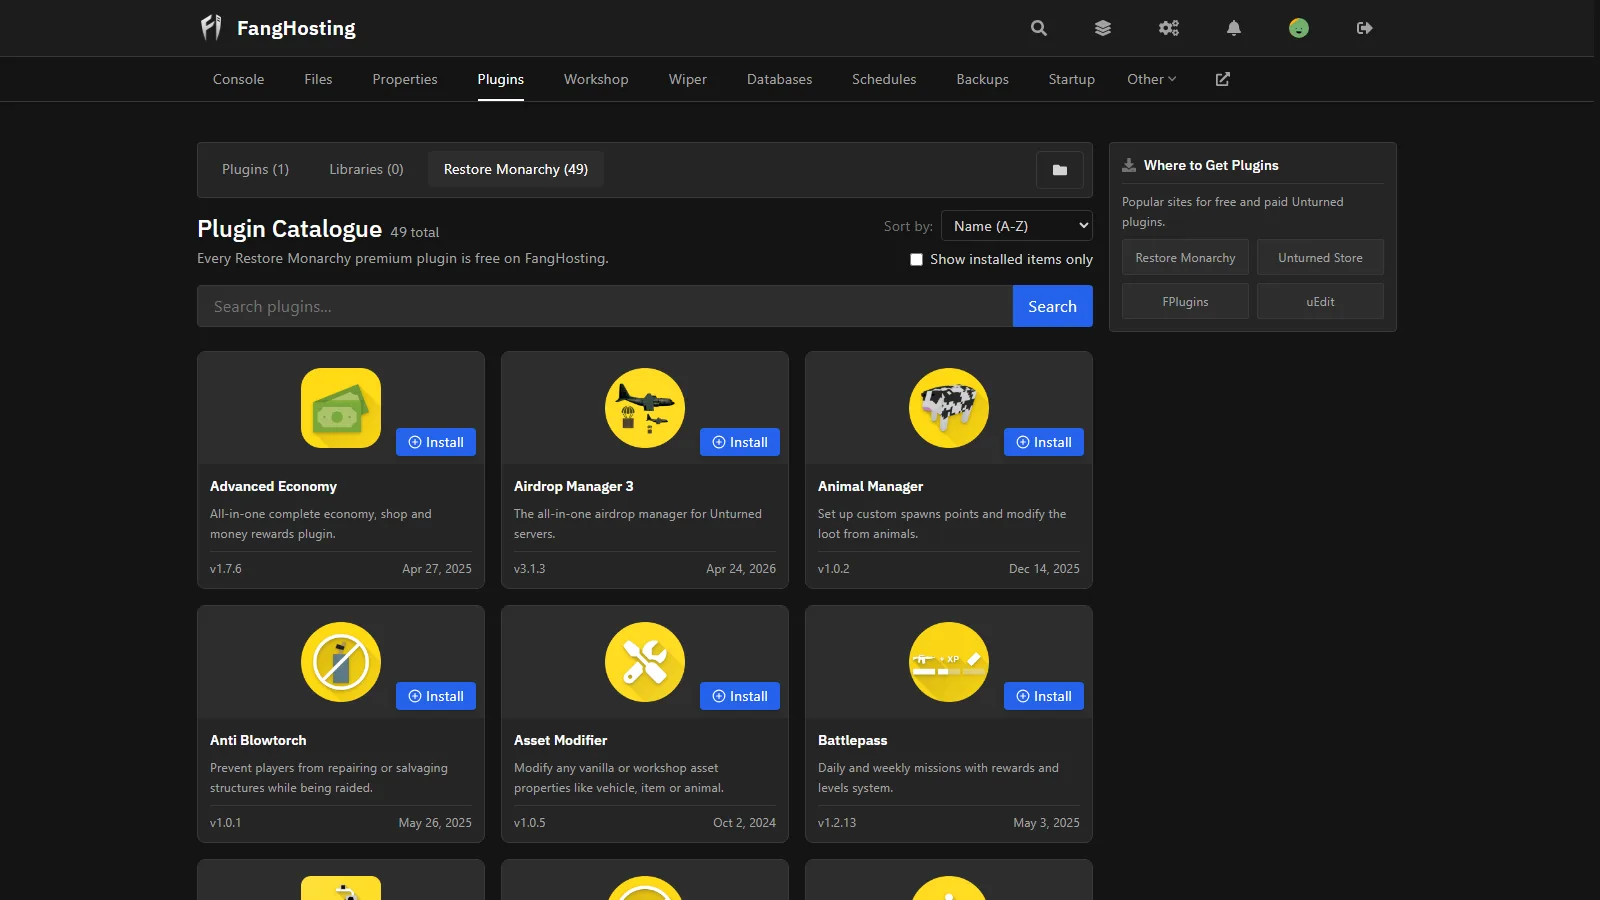The height and width of the screenshot is (900, 1600).
Task: Switch to the Schedules tab
Action: (884, 79)
